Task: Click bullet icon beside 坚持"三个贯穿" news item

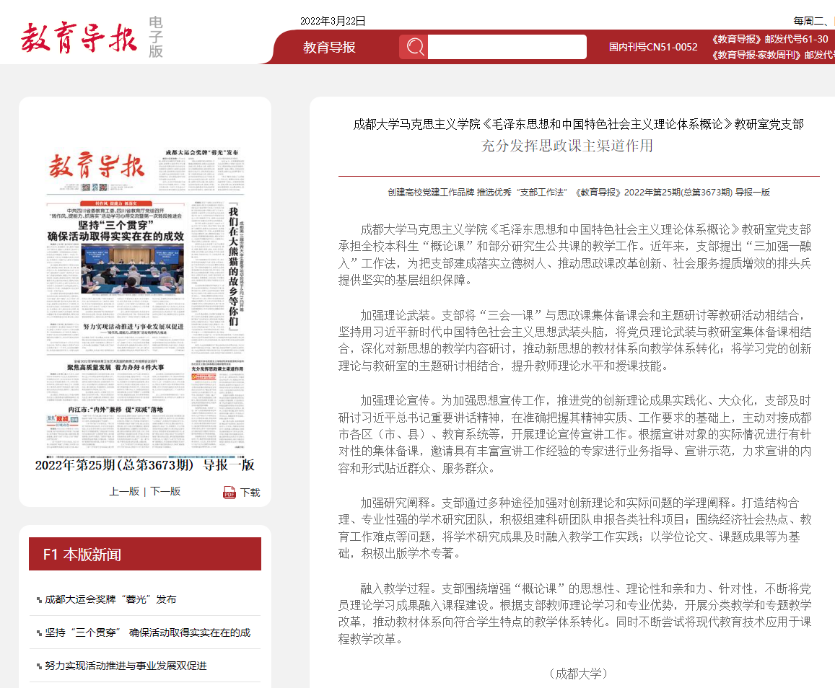Action: (38, 633)
